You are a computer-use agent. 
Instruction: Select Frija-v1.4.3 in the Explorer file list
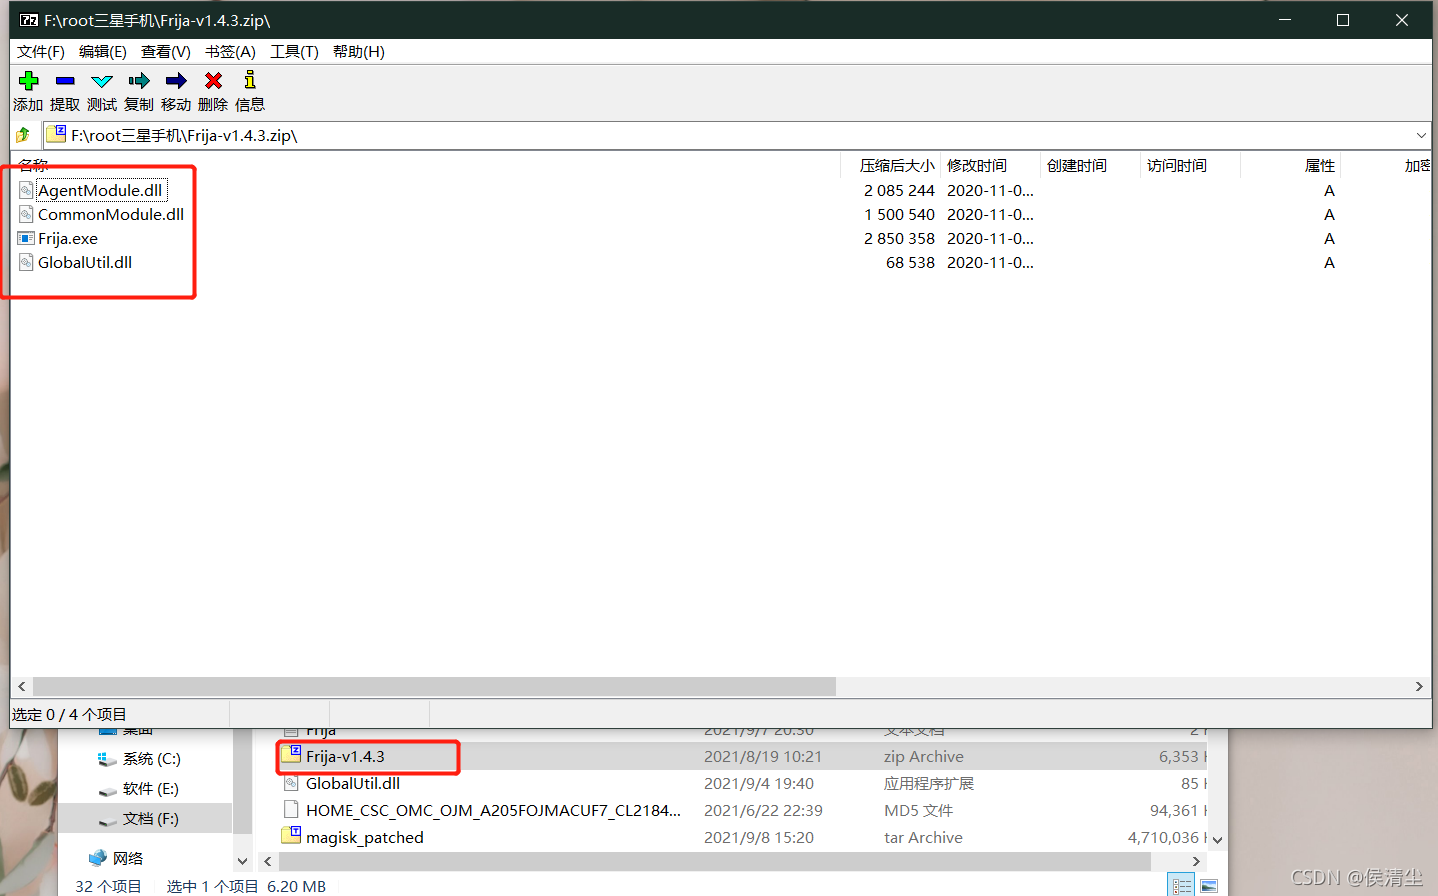pos(345,756)
